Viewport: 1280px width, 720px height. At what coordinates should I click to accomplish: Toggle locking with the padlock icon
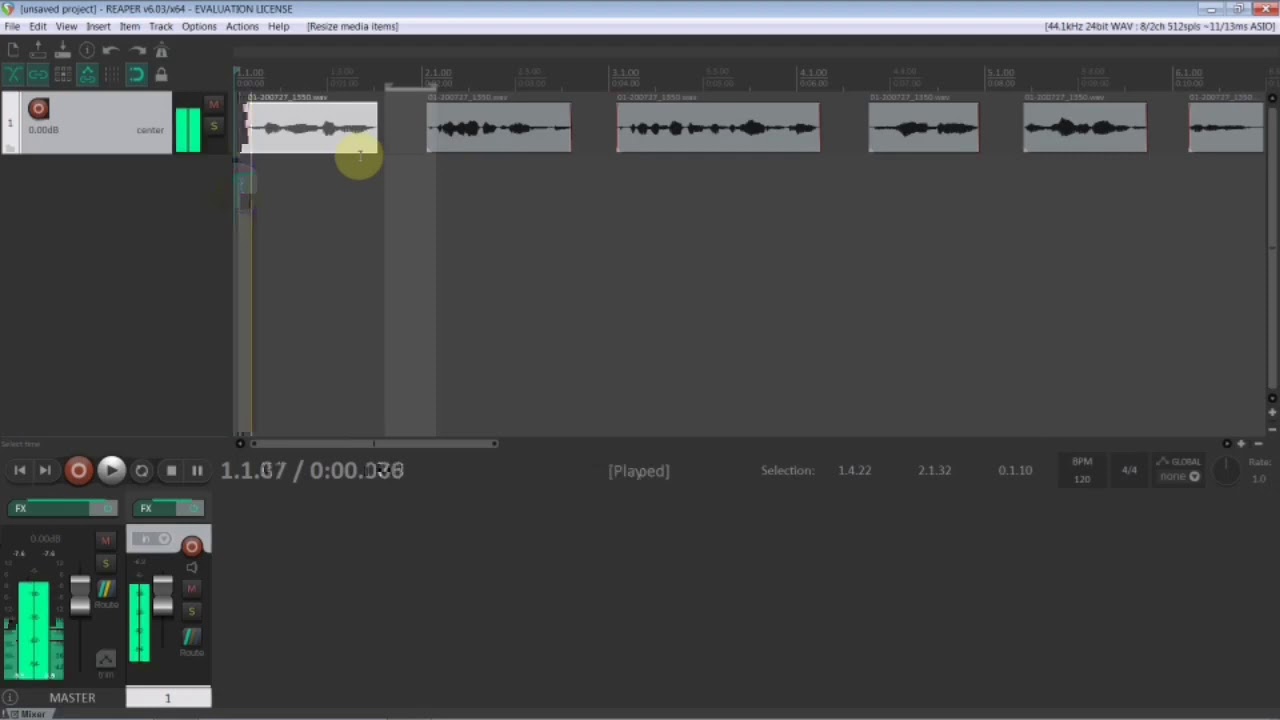161,75
